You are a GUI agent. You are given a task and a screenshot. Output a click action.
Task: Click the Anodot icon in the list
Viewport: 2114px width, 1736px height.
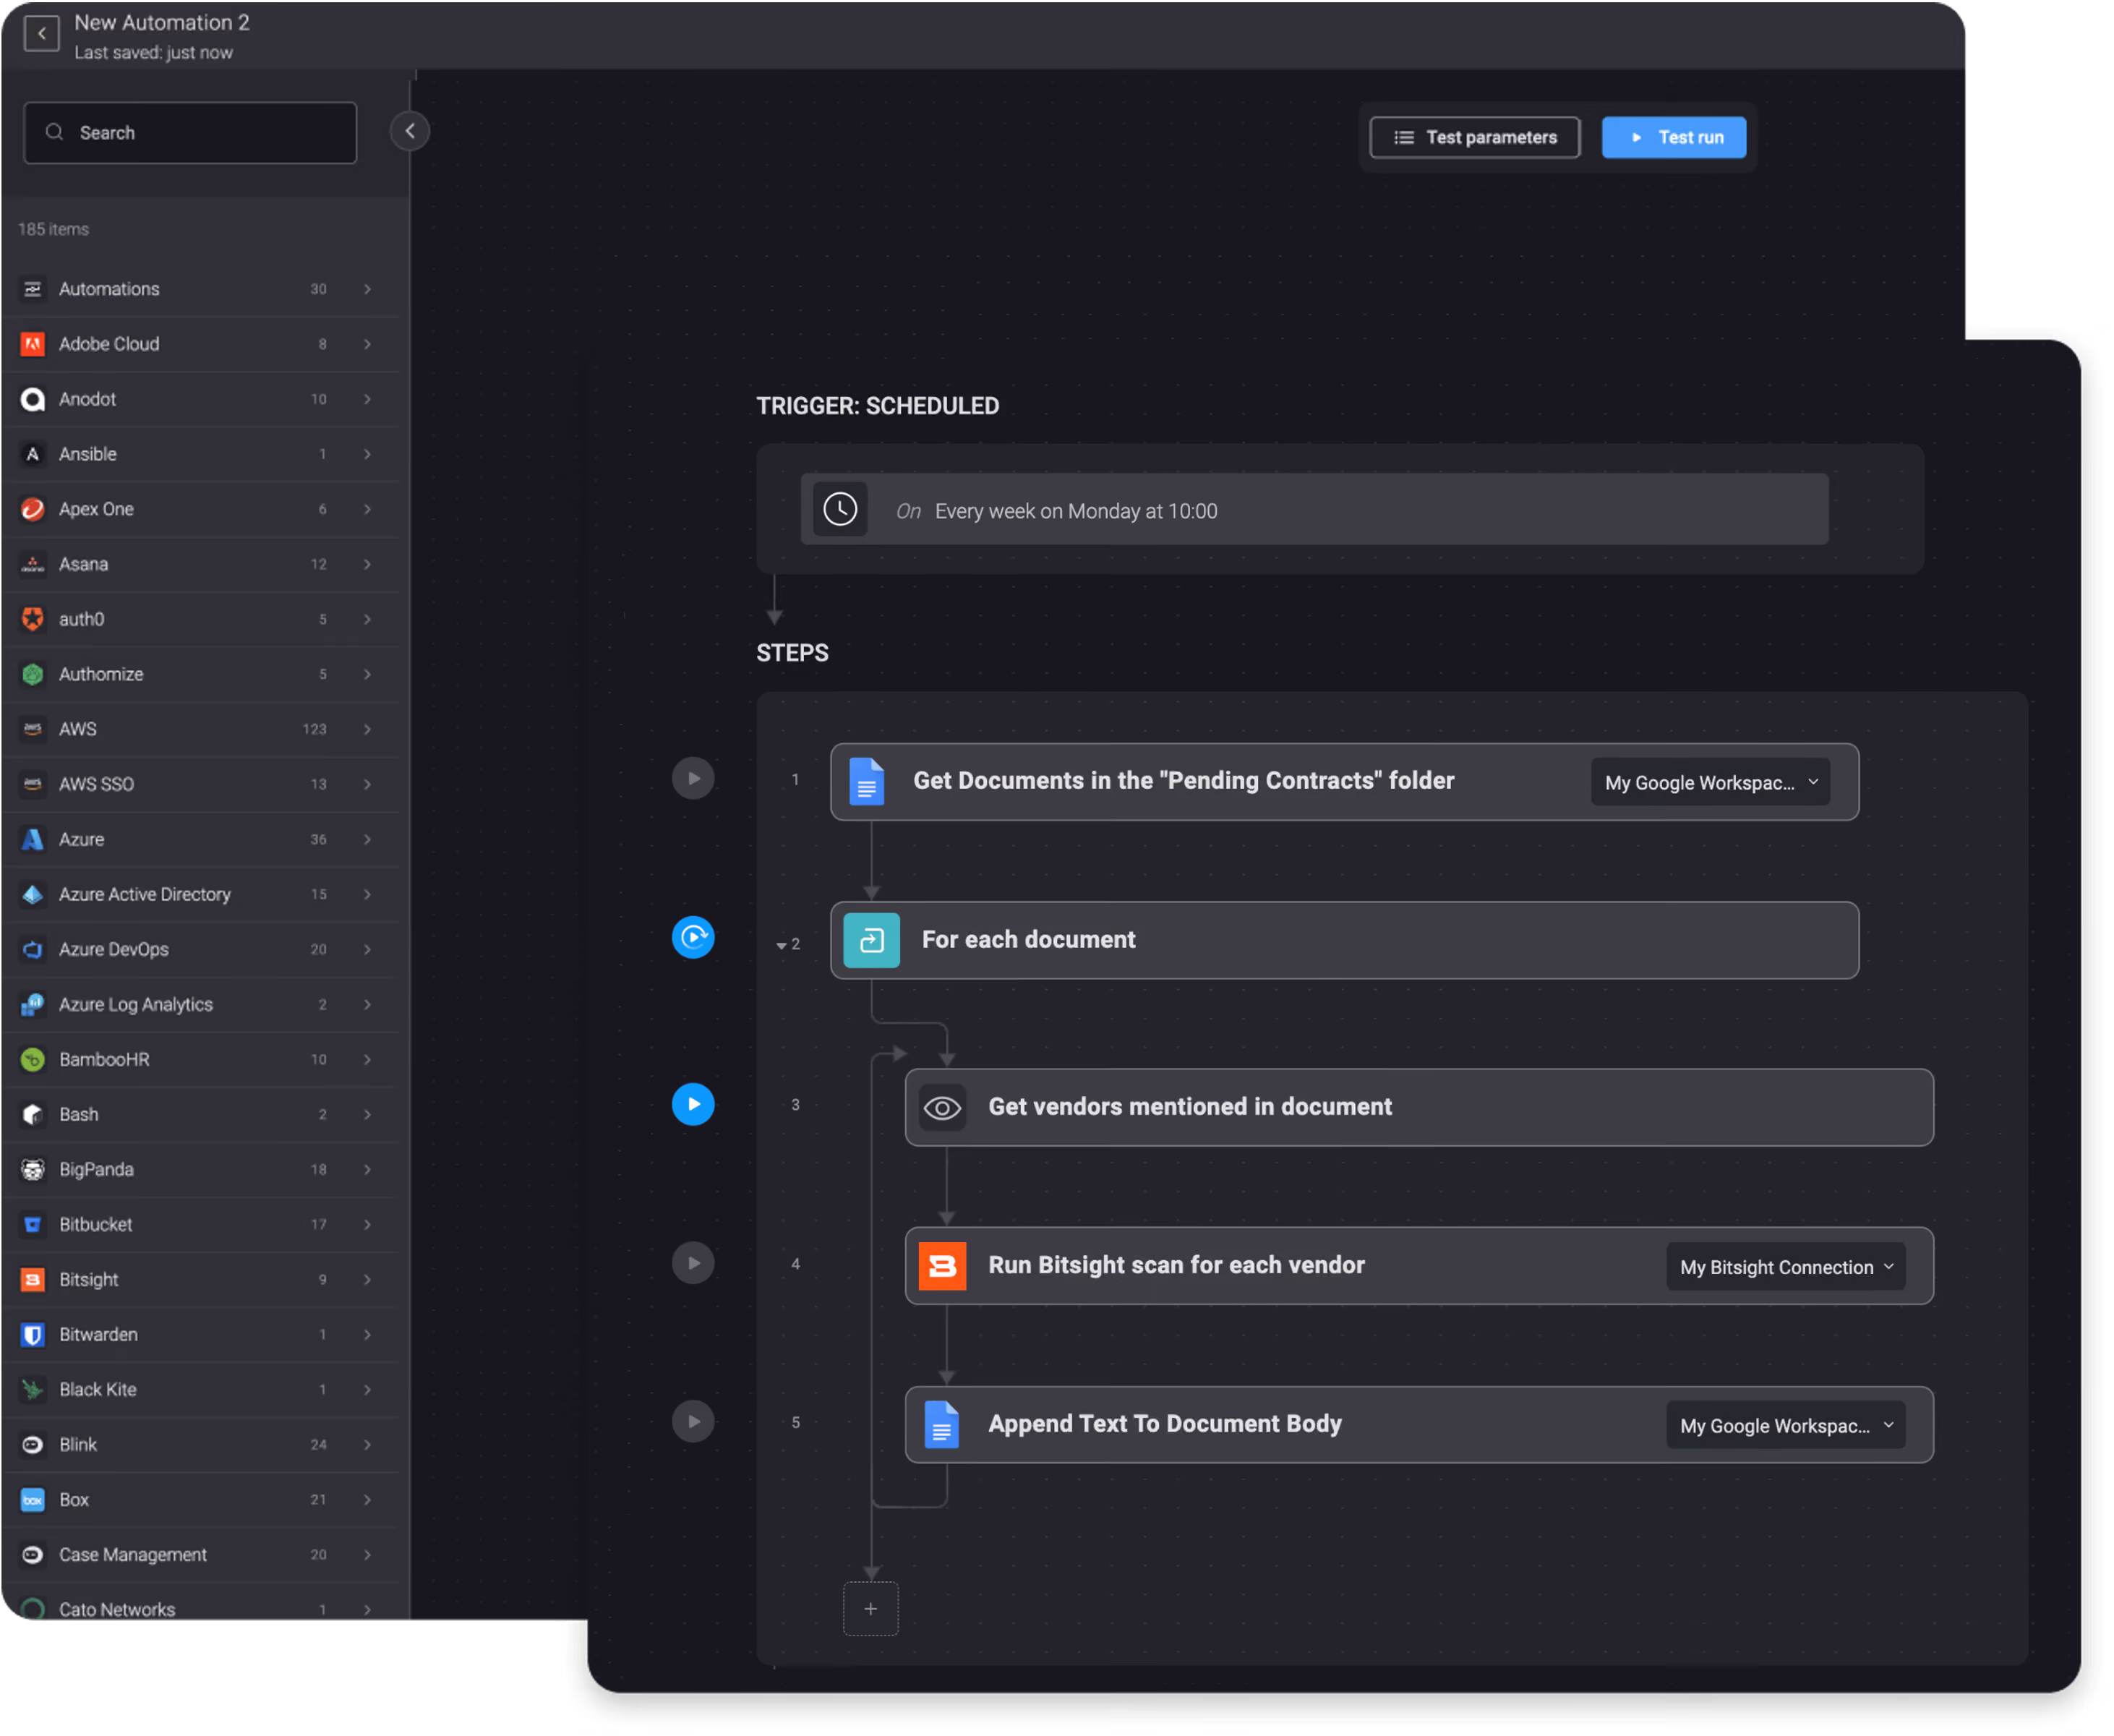pyautogui.click(x=33, y=400)
